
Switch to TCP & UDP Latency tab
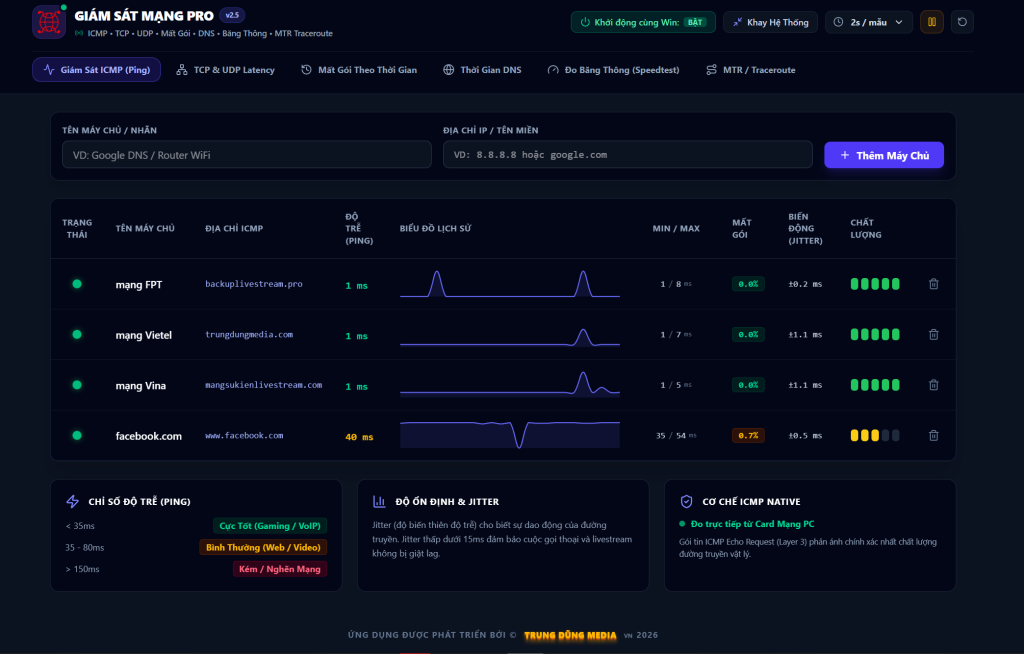click(x=225, y=70)
